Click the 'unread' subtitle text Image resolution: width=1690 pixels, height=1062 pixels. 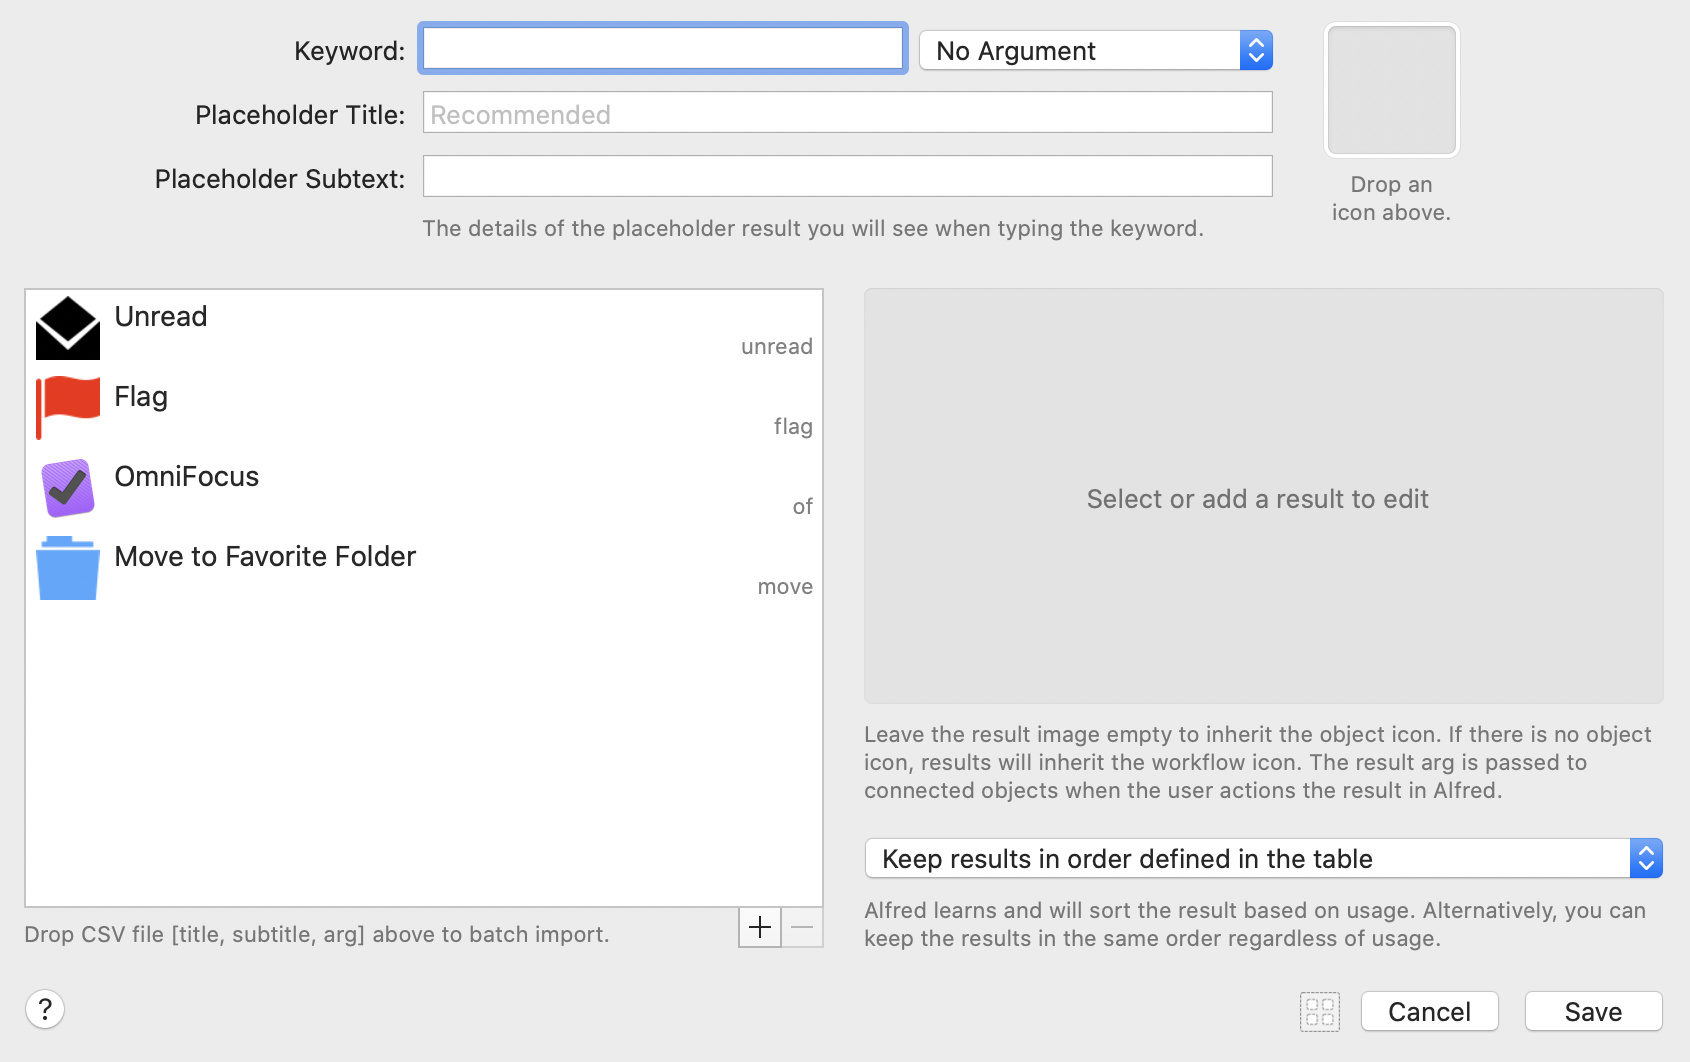pos(776,347)
